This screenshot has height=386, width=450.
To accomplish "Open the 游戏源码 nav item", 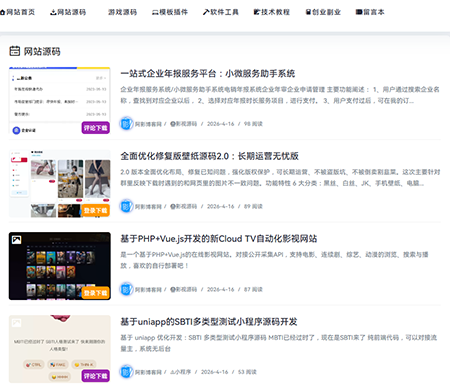I will pos(122,12).
